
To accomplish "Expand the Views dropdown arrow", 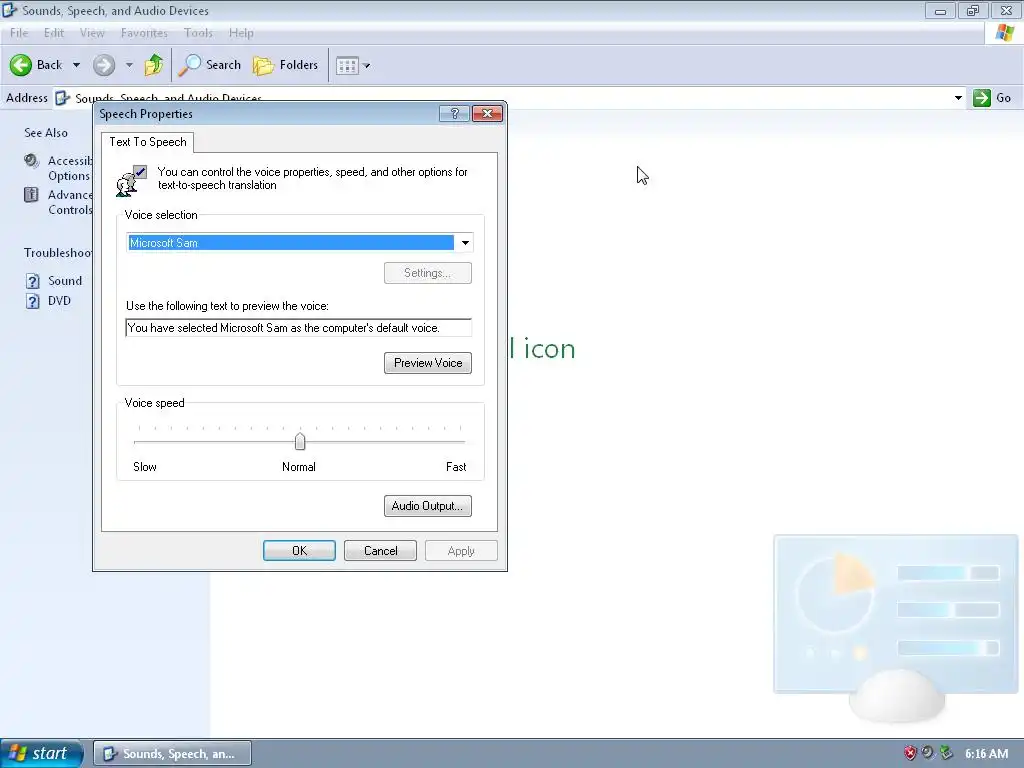I will click(x=366, y=65).
